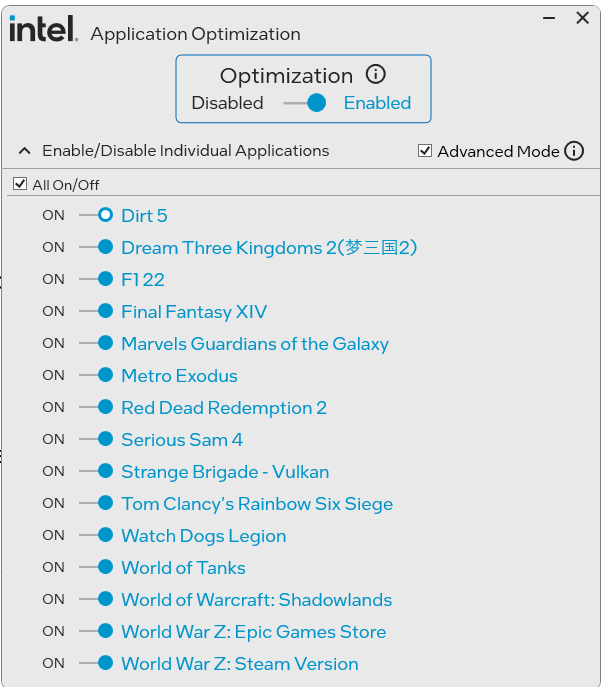The height and width of the screenshot is (687, 602).
Task: Click the Enabled label for Optimization
Action: 377,103
